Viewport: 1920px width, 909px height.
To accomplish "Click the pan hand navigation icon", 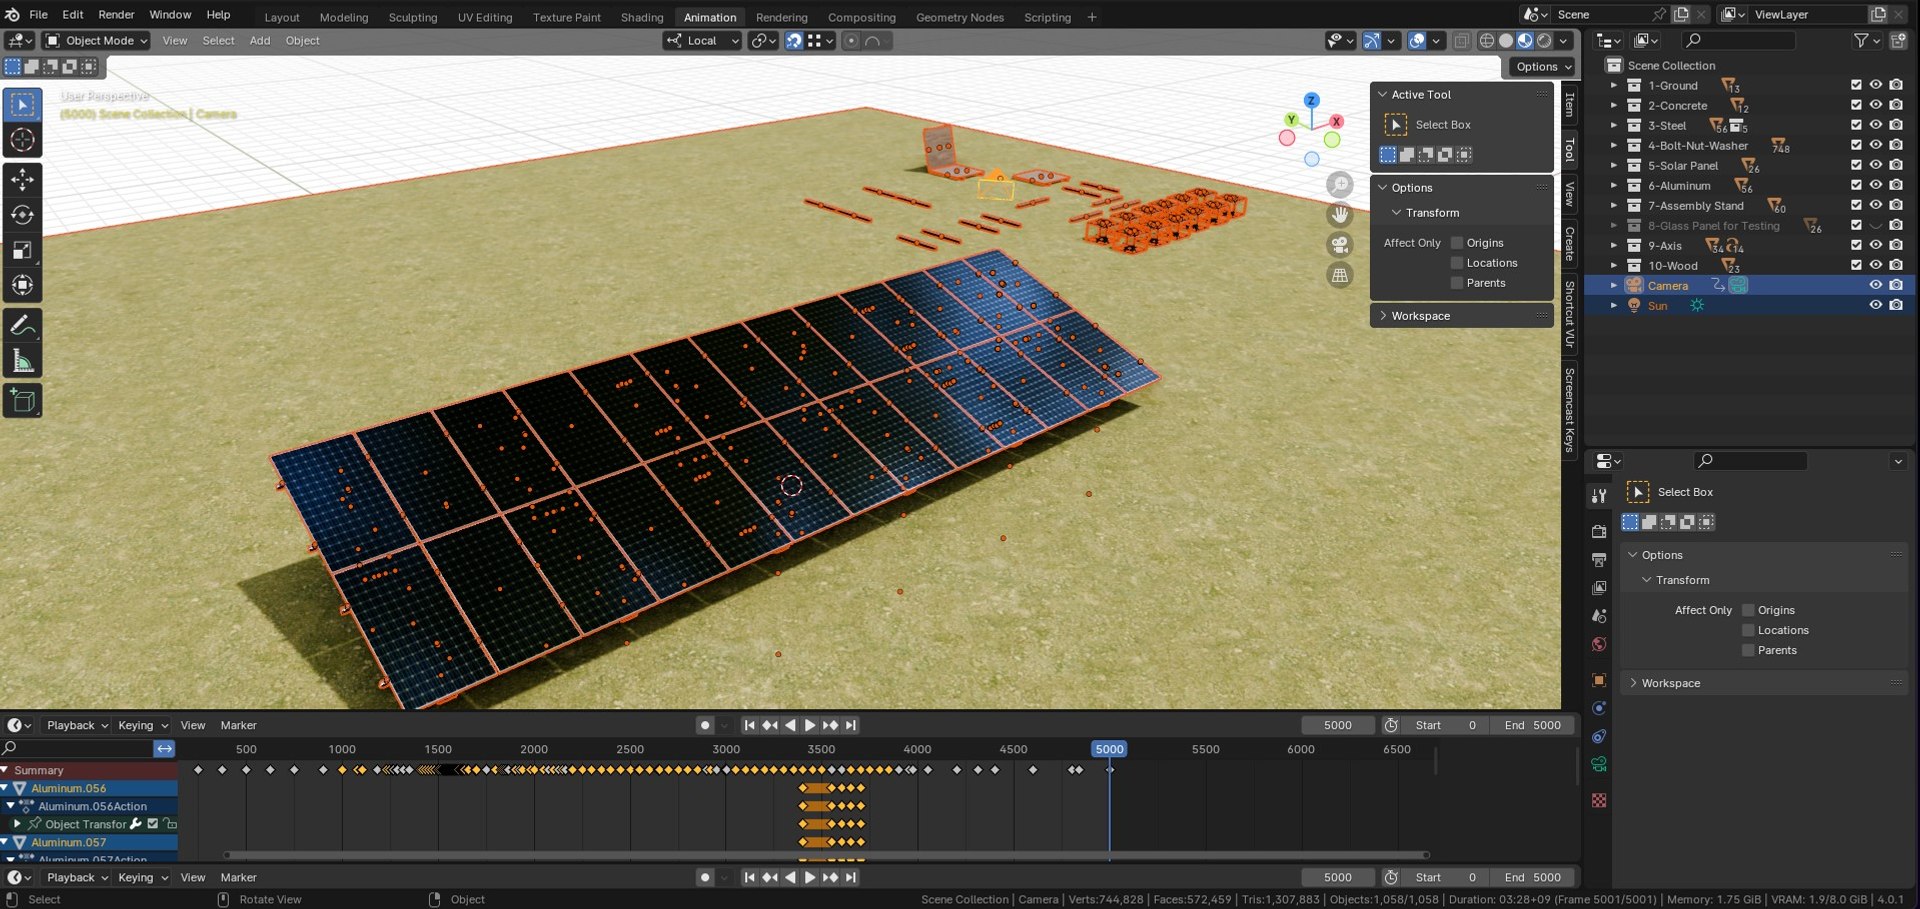I will (1340, 215).
